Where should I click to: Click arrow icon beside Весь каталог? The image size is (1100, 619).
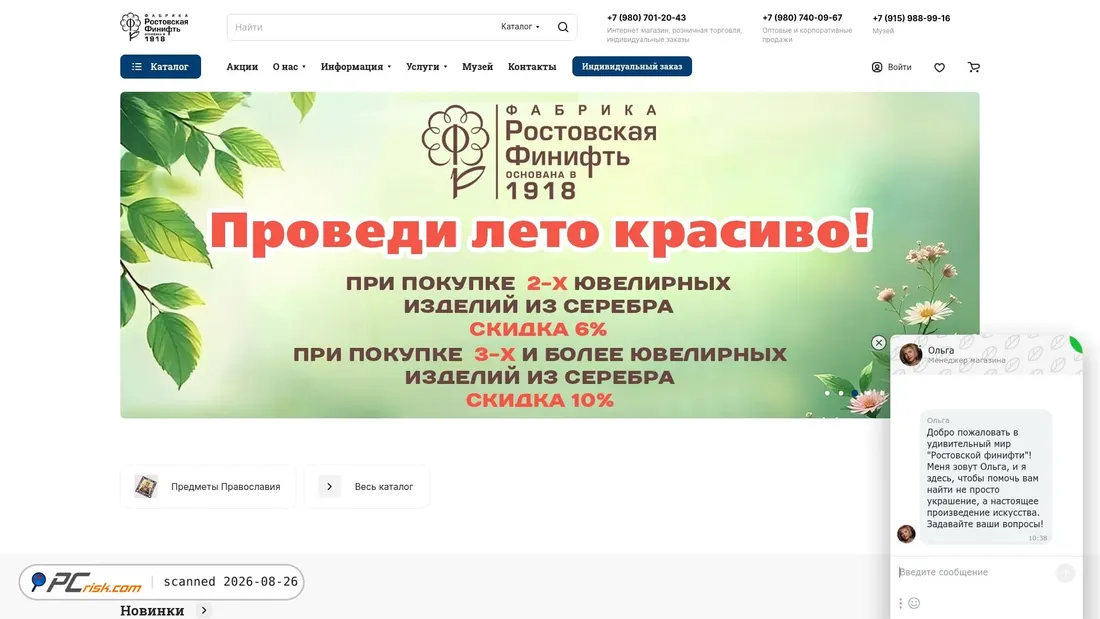[329, 486]
